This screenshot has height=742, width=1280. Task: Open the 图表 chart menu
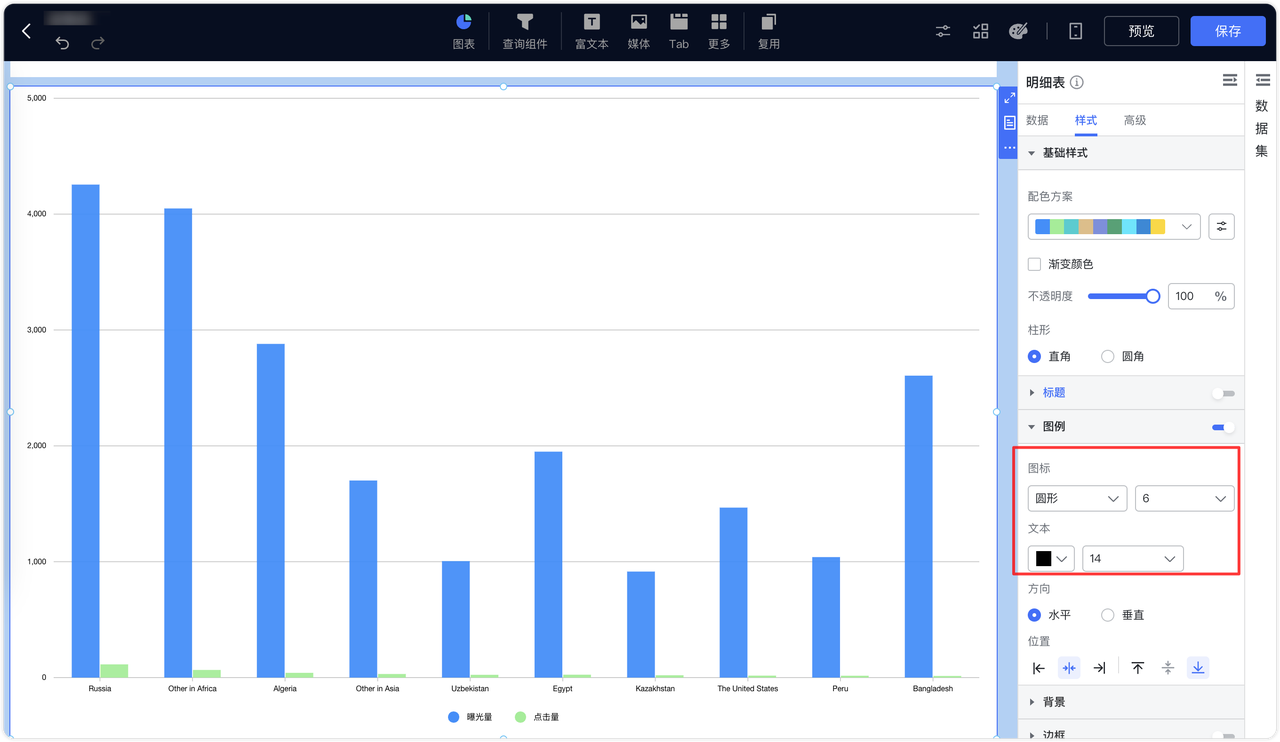464,32
